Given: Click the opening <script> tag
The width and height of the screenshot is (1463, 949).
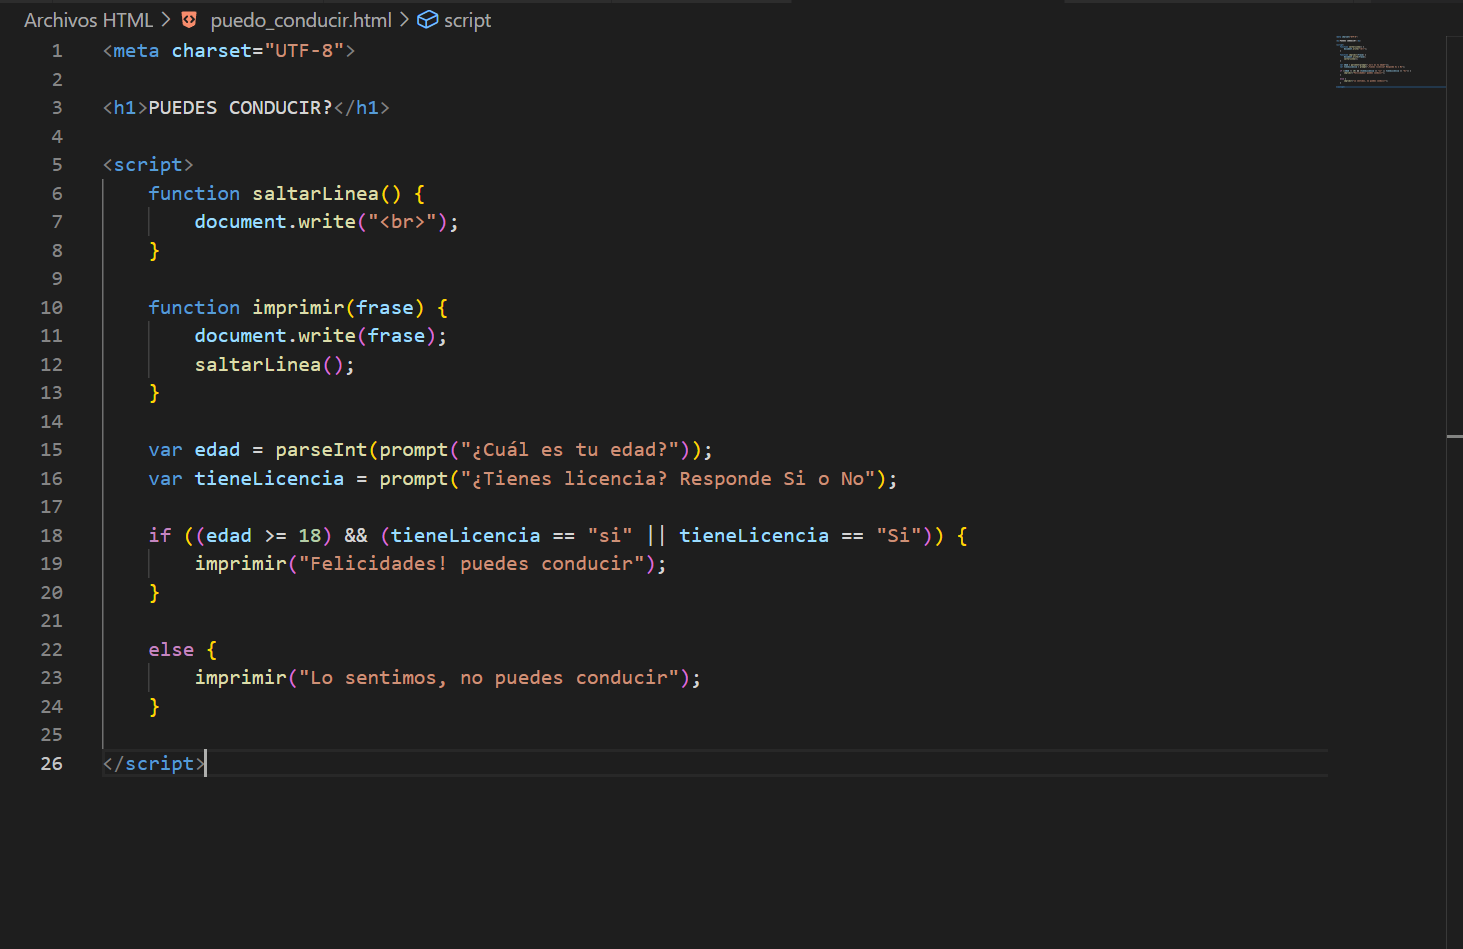Looking at the screenshot, I should [x=148, y=165].
